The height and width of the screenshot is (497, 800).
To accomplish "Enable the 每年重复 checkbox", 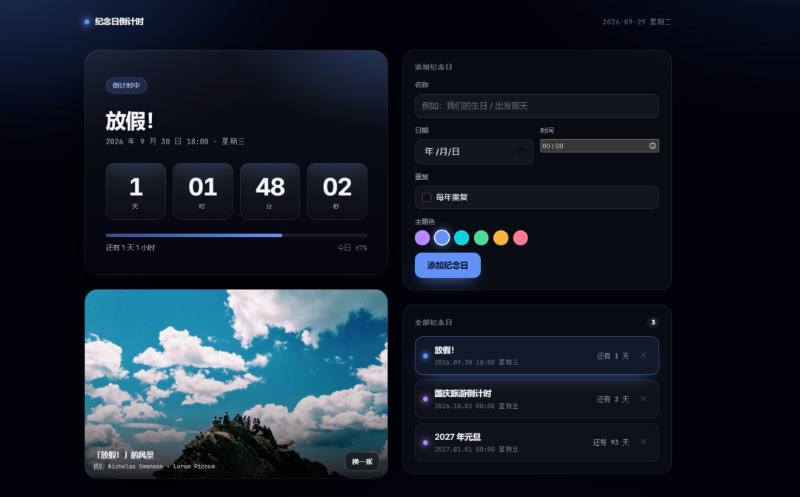I will pos(427,197).
